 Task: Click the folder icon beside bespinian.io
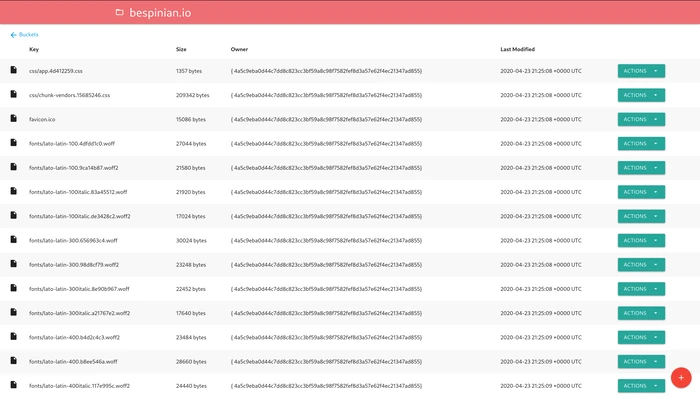click(x=119, y=13)
